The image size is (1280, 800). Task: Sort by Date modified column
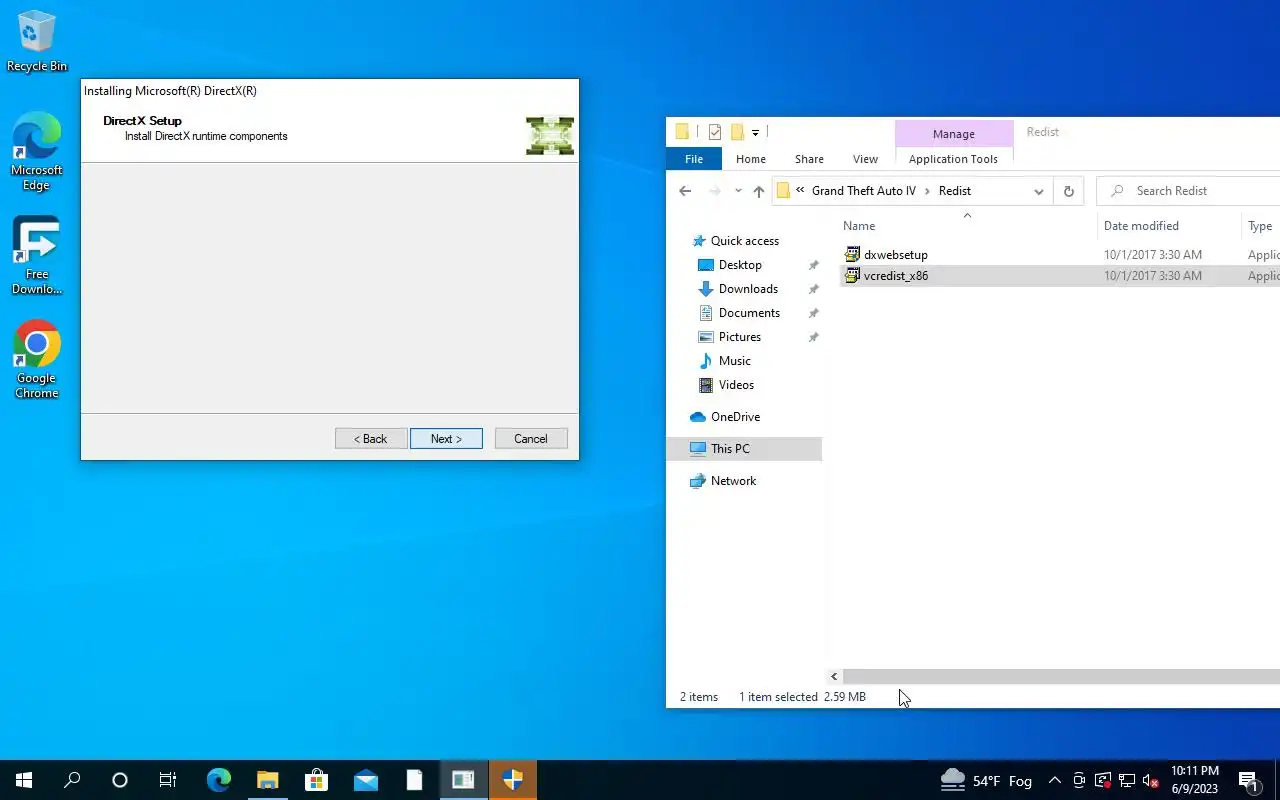[1141, 226]
